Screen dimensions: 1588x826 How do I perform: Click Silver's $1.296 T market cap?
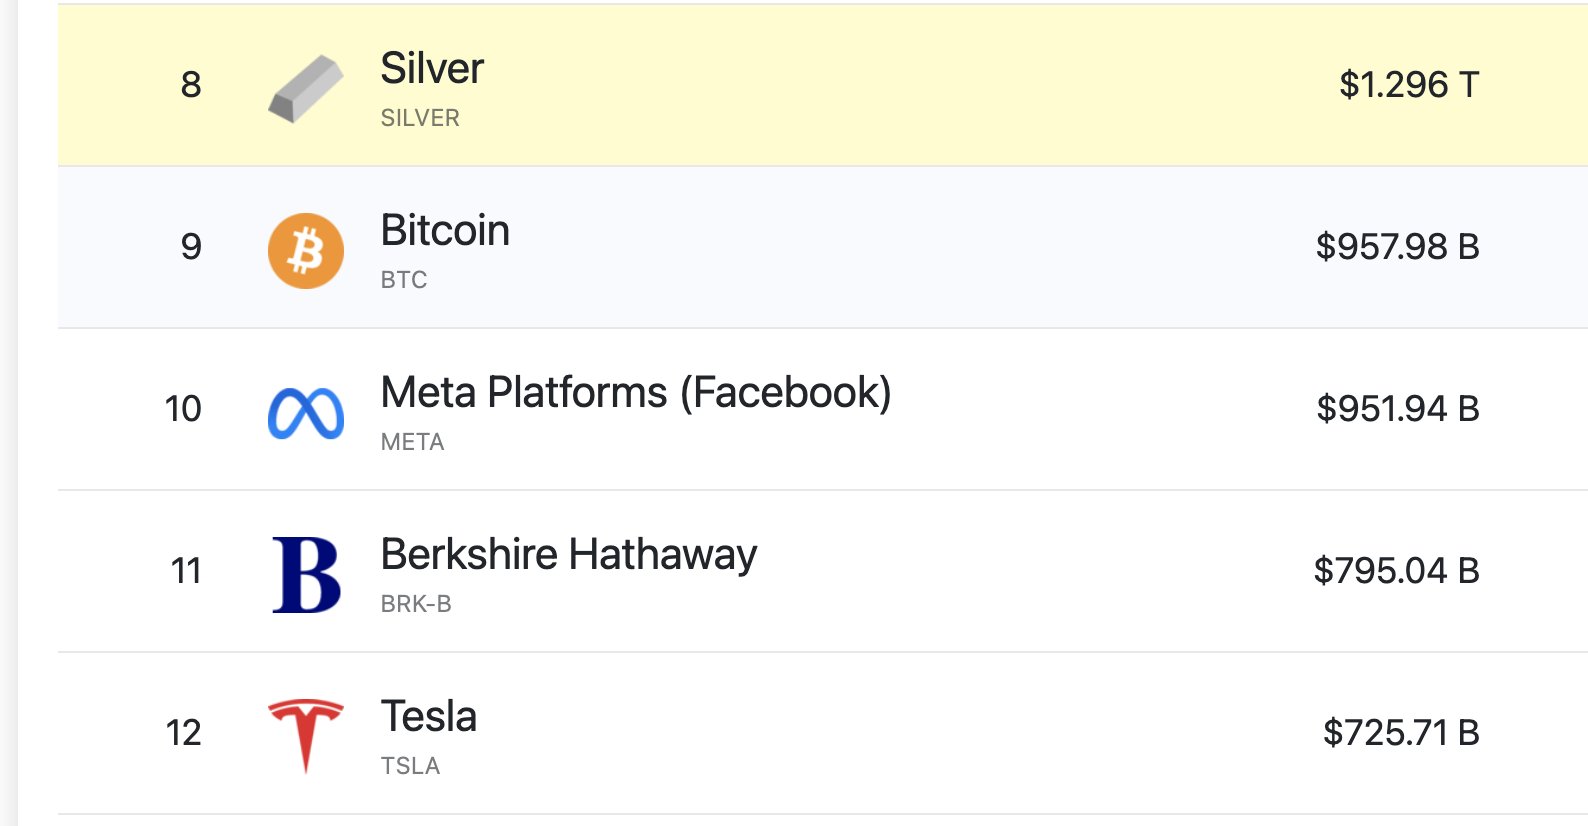point(1409,85)
